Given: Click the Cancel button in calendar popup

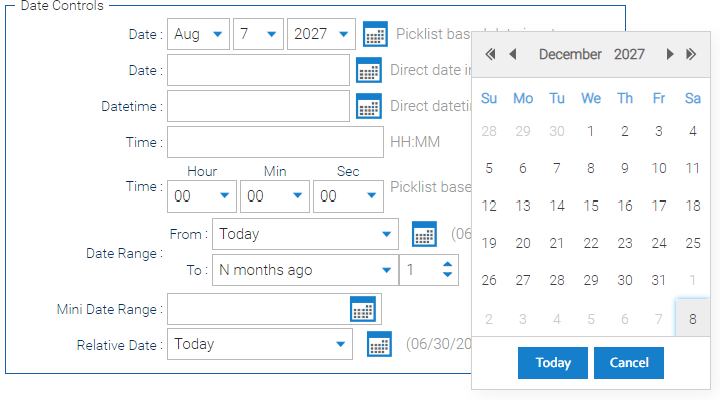Looking at the screenshot, I should pyautogui.click(x=629, y=363).
